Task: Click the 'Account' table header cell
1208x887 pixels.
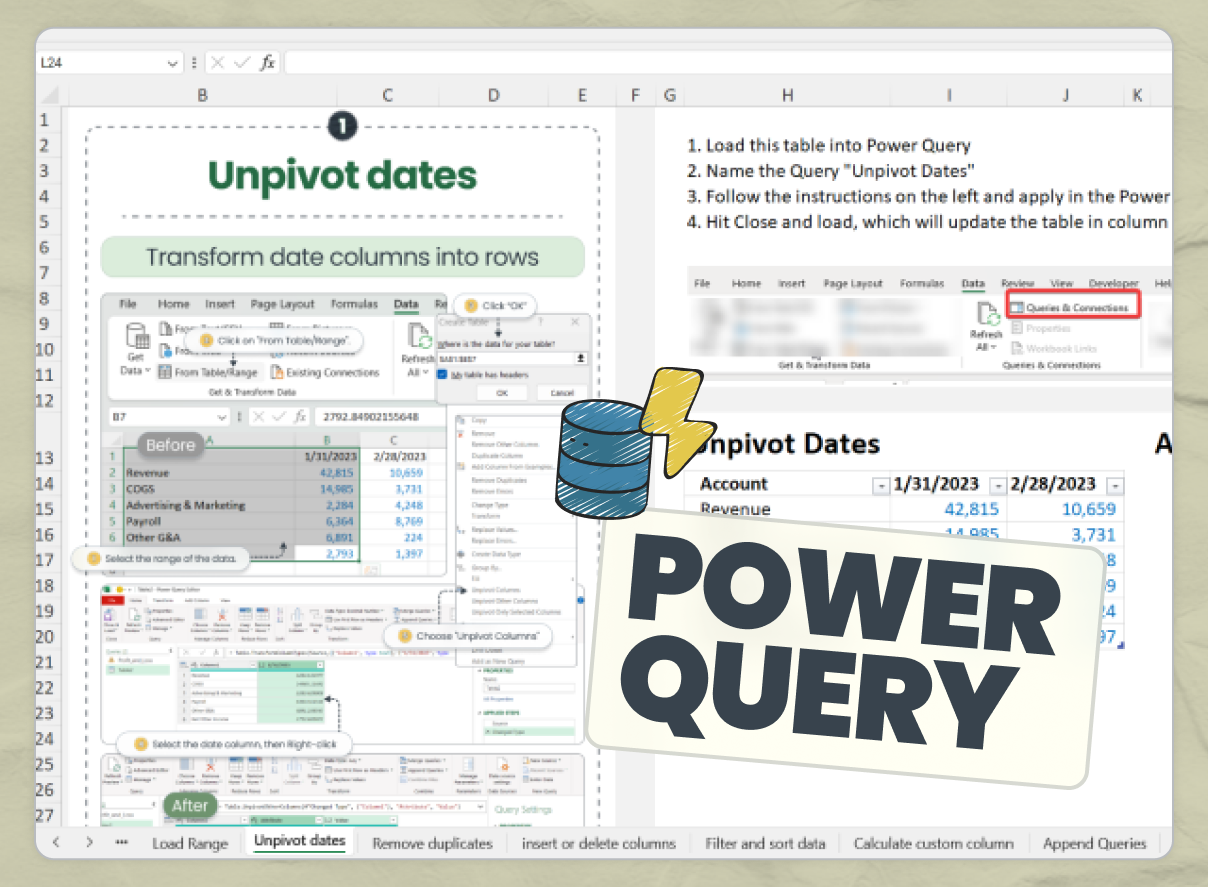Action: tap(787, 484)
